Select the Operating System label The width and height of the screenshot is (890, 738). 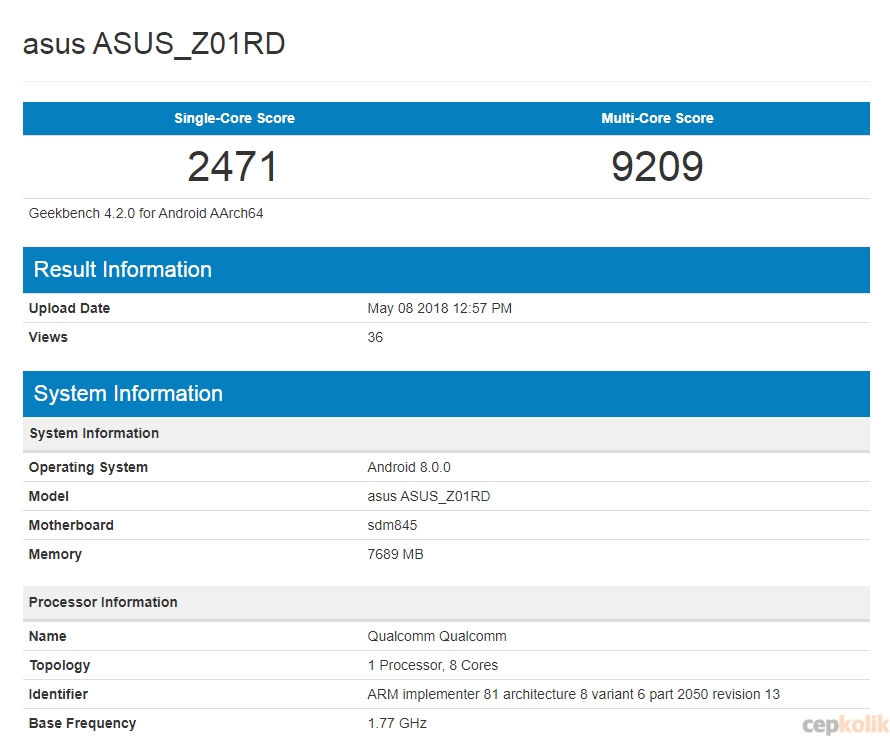[88, 467]
